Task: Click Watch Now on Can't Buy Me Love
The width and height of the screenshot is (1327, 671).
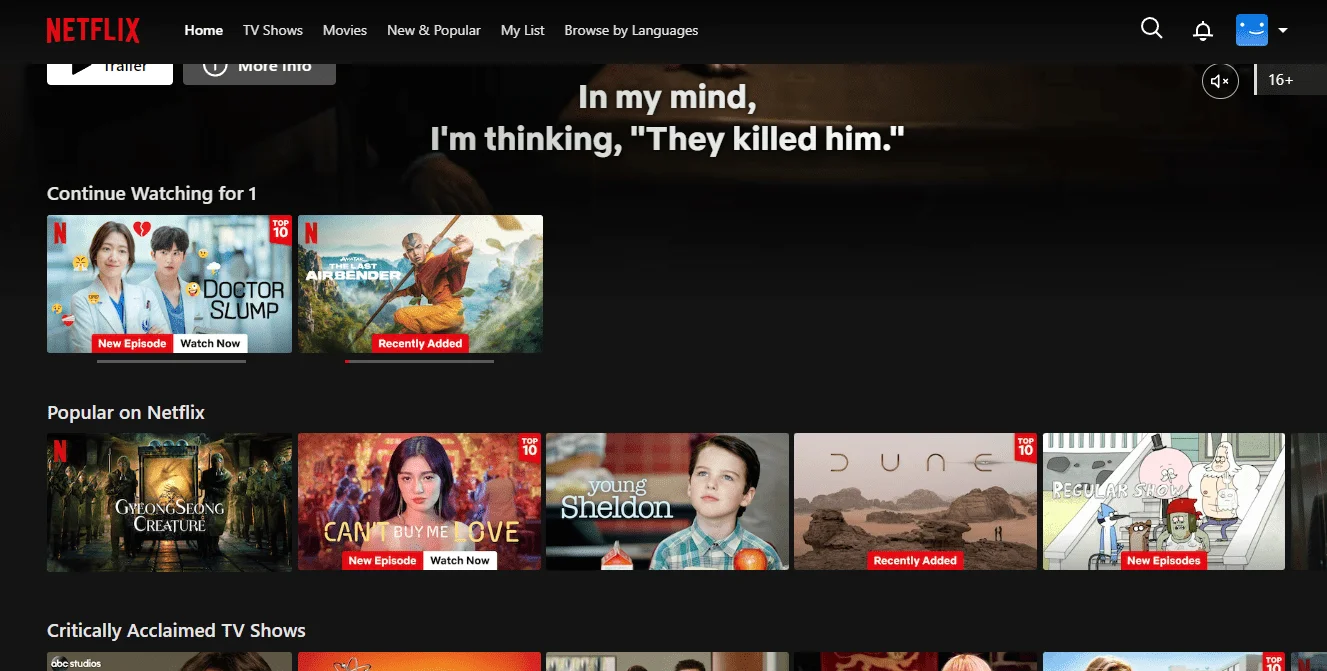Action: point(460,561)
